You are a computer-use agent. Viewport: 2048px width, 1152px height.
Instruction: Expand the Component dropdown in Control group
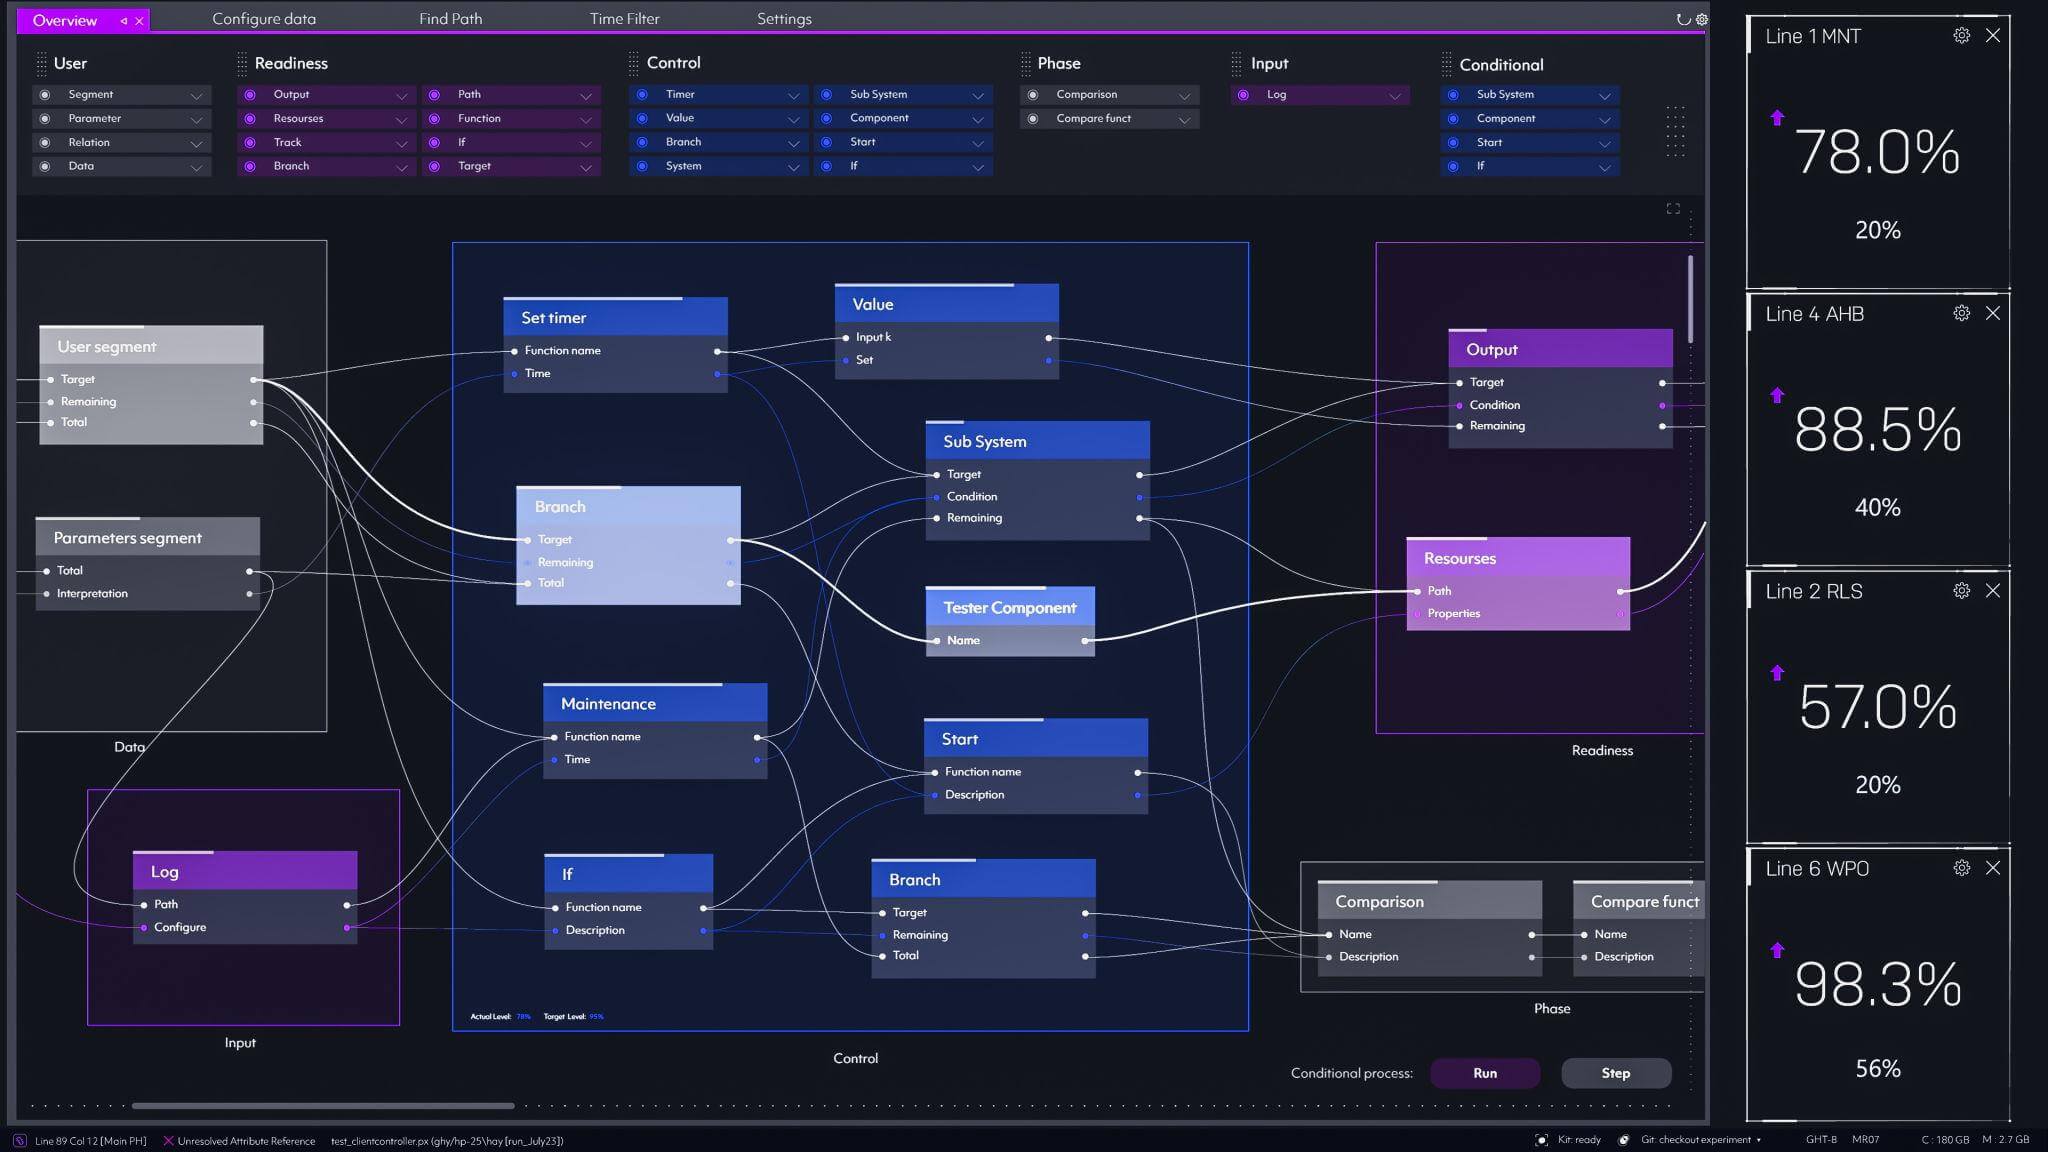pyautogui.click(x=978, y=120)
